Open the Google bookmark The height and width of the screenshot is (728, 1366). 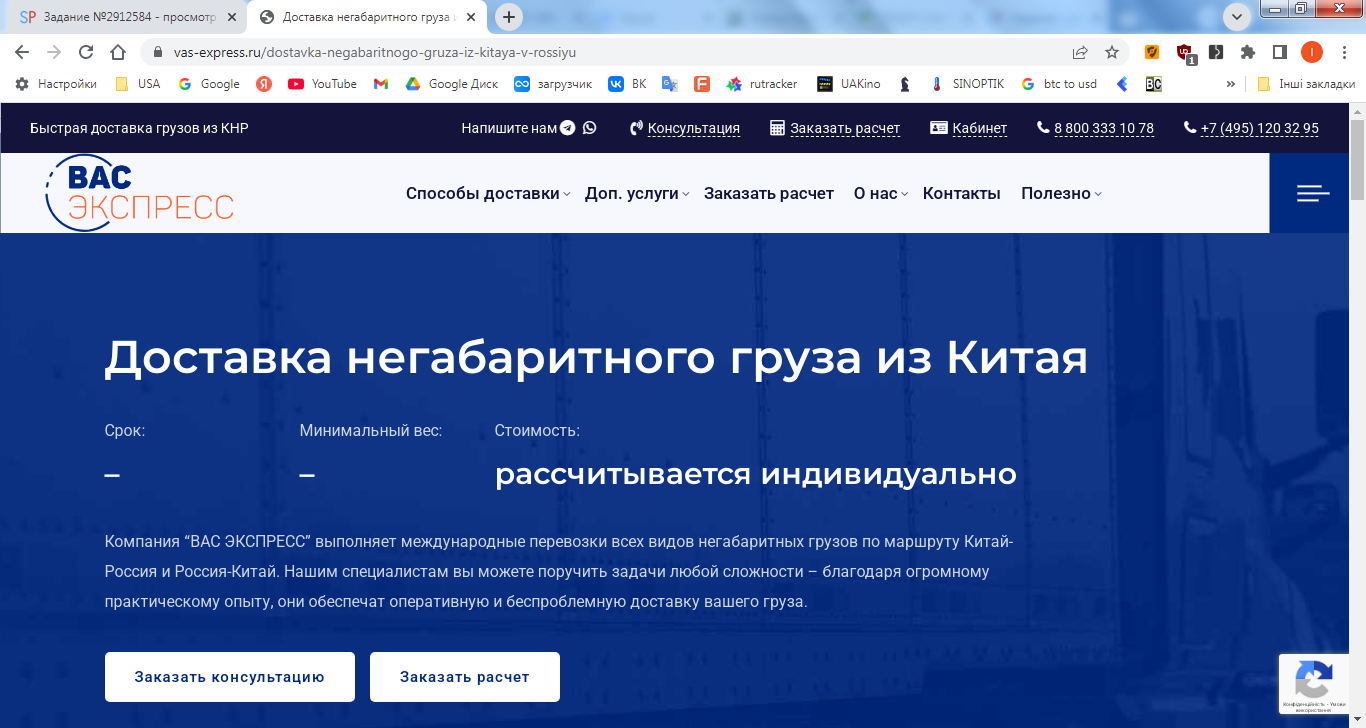(x=209, y=84)
